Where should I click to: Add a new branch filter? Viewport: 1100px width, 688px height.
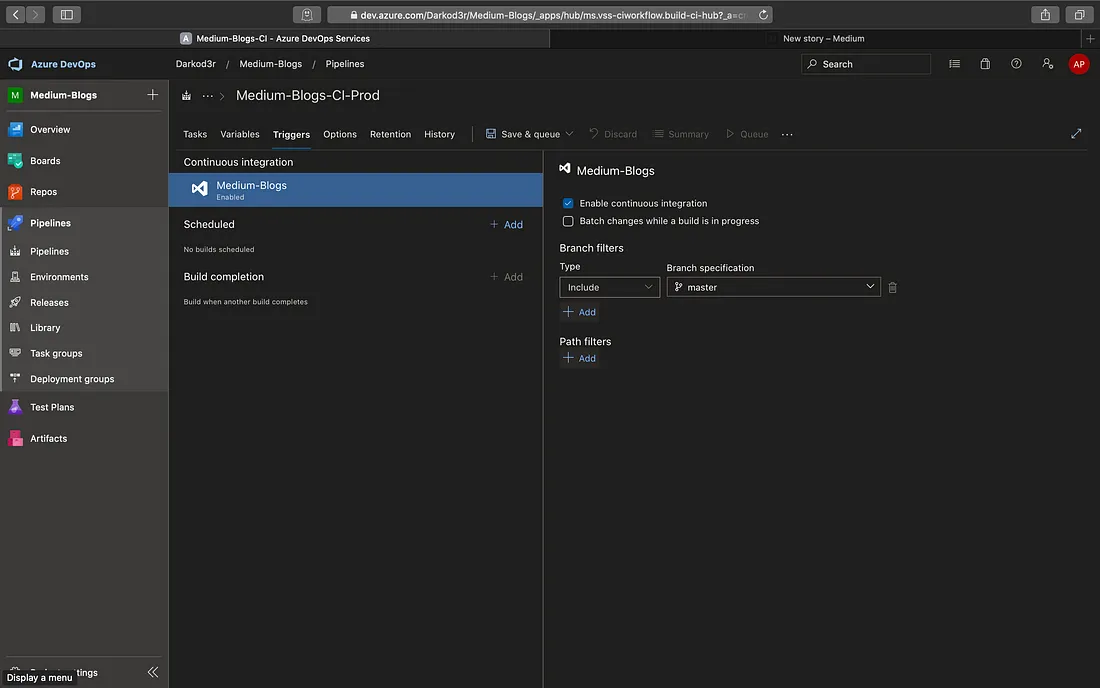579,312
